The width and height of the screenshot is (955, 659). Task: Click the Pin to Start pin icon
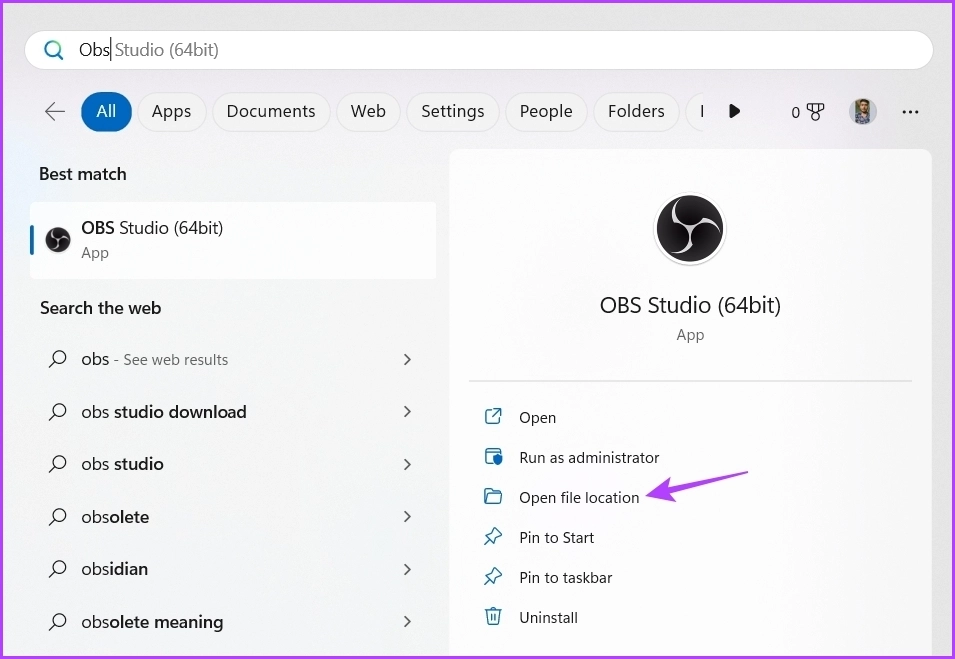(x=493, y=537)
